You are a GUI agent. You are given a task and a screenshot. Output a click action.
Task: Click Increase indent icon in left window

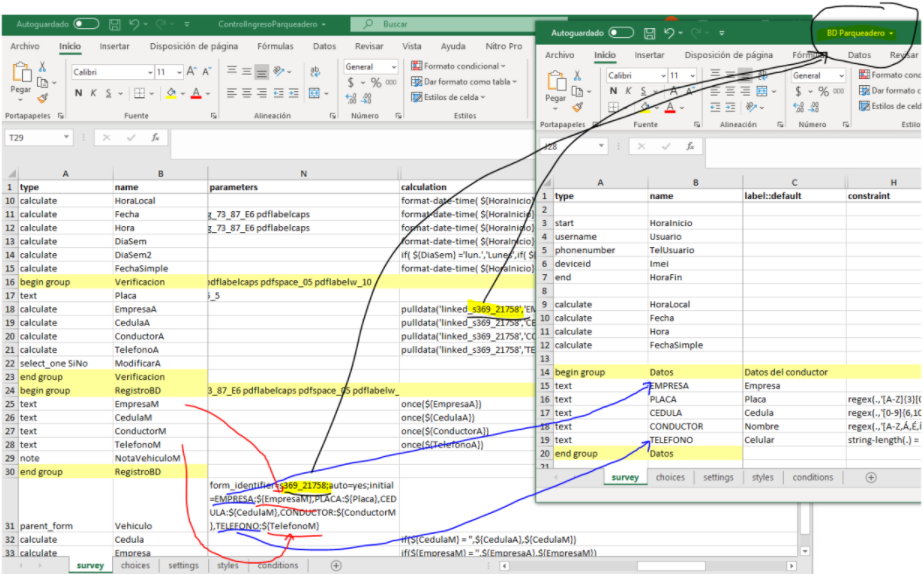coord(293,93)
